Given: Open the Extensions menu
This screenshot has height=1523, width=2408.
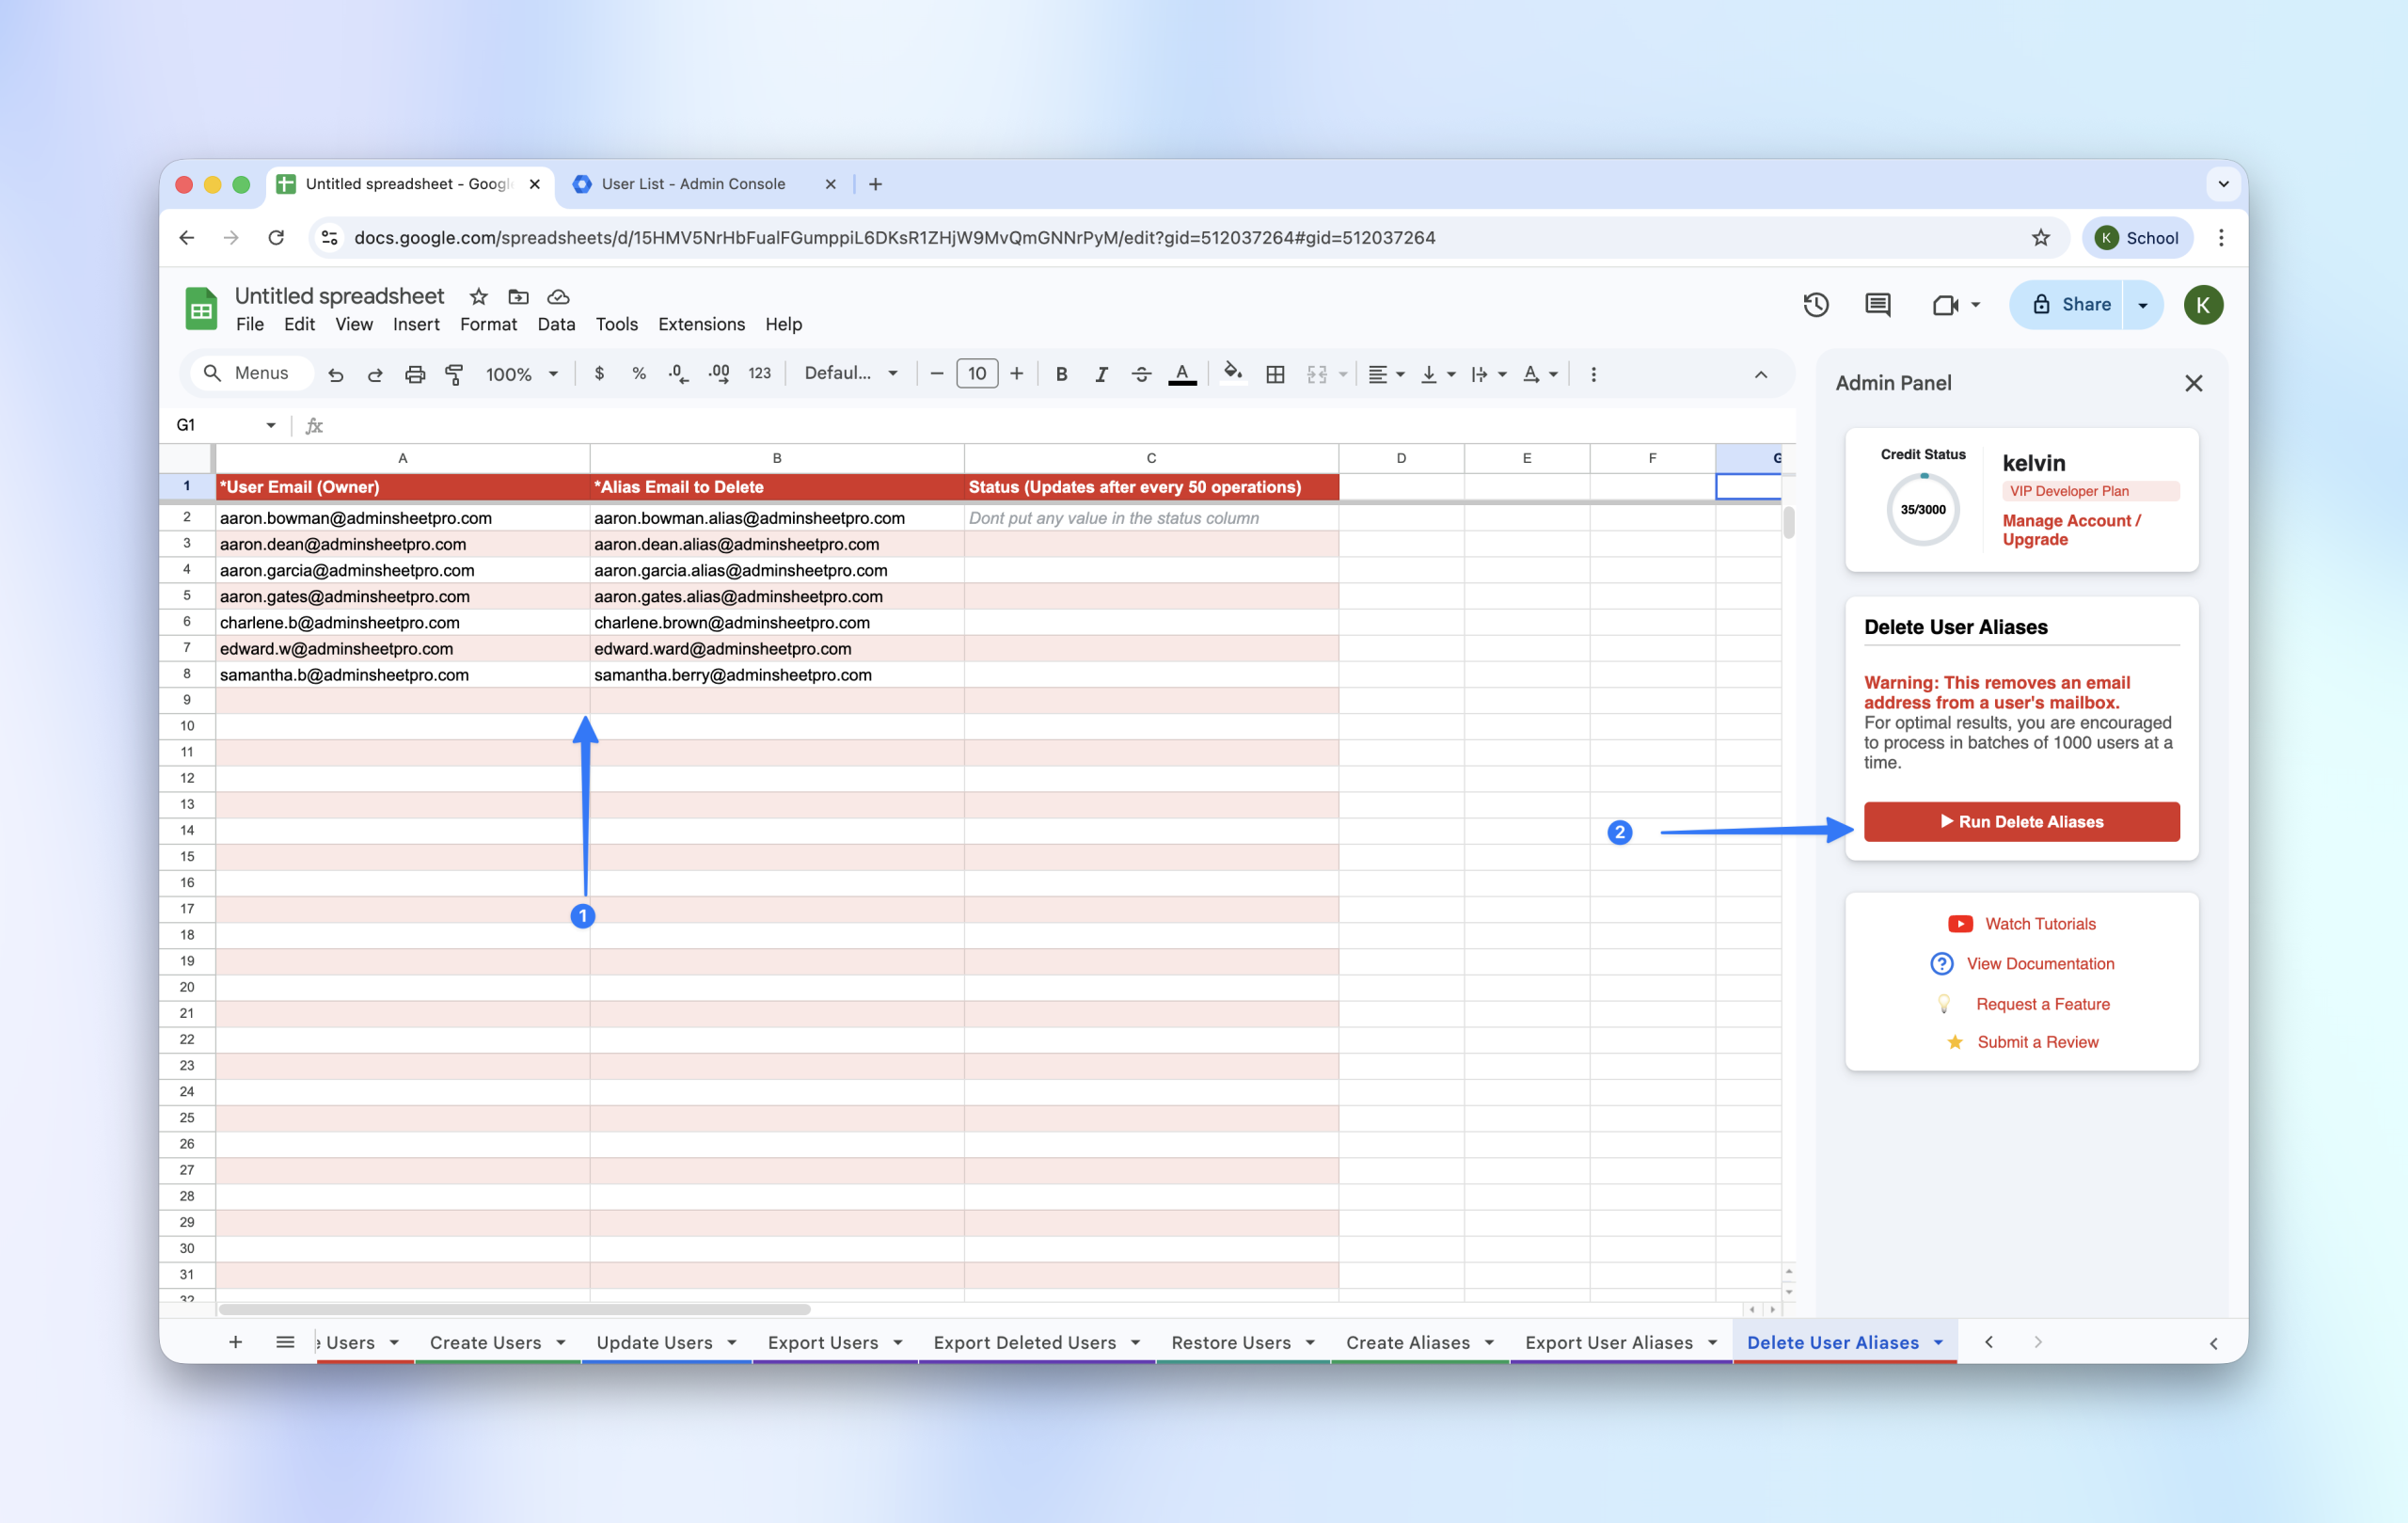Looking at the screenshot, I should point(701,324).
